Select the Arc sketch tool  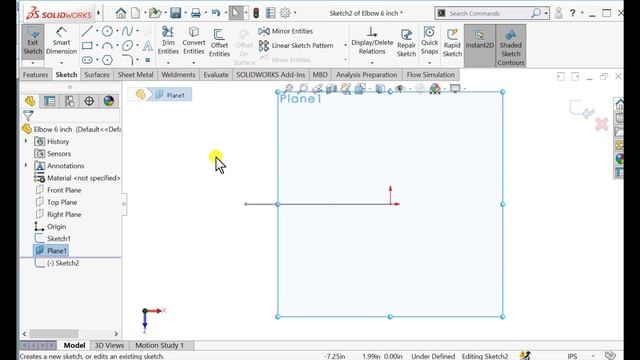pyautogui.click(x=107, y=46)
